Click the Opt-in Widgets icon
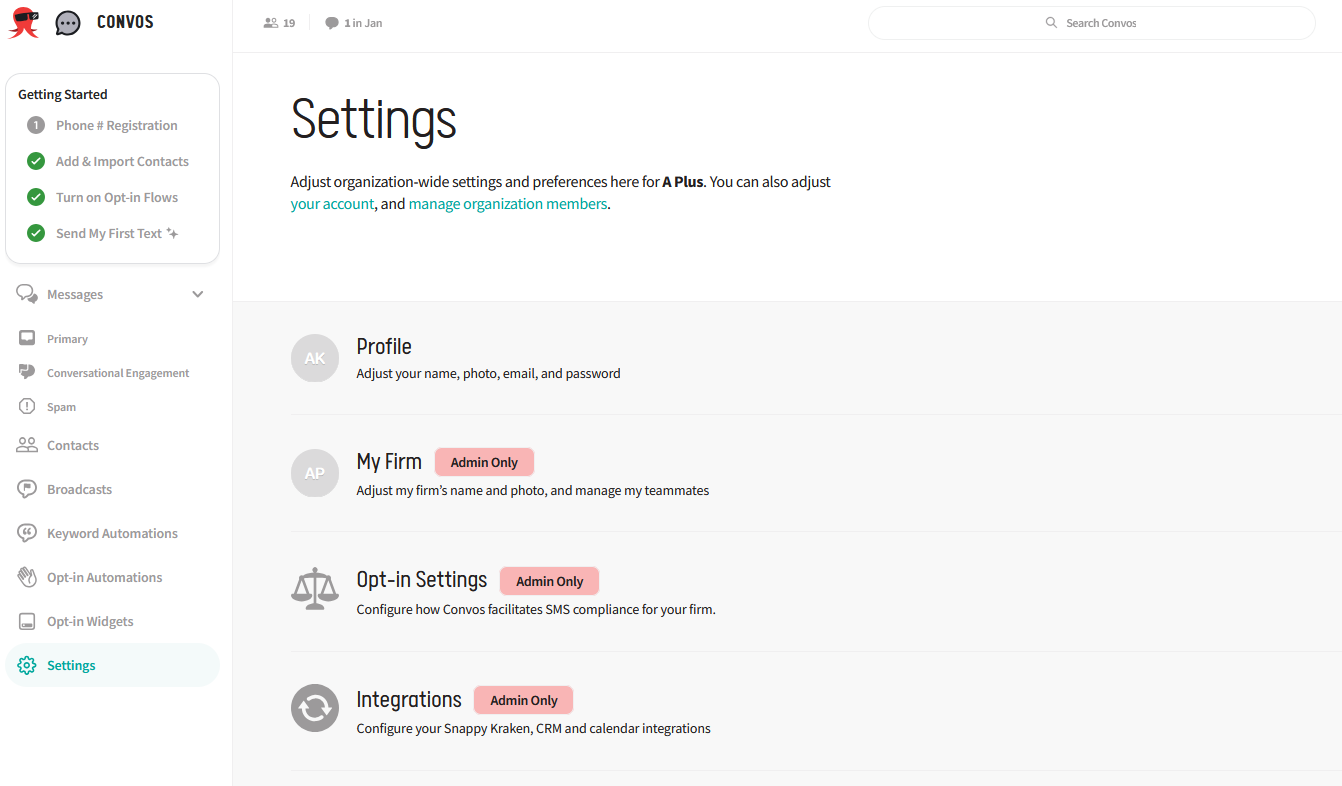The image size is (1342, 786). [x=27, y=621]
